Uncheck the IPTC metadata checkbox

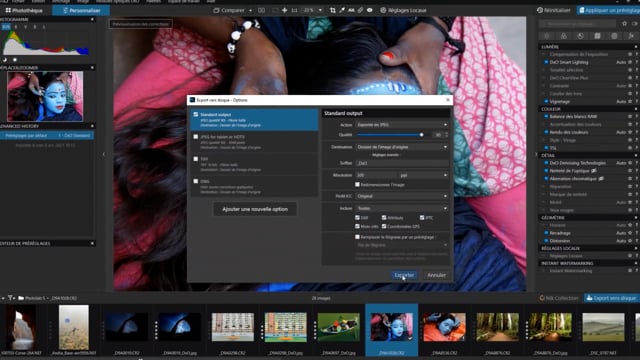pos(422,218)
